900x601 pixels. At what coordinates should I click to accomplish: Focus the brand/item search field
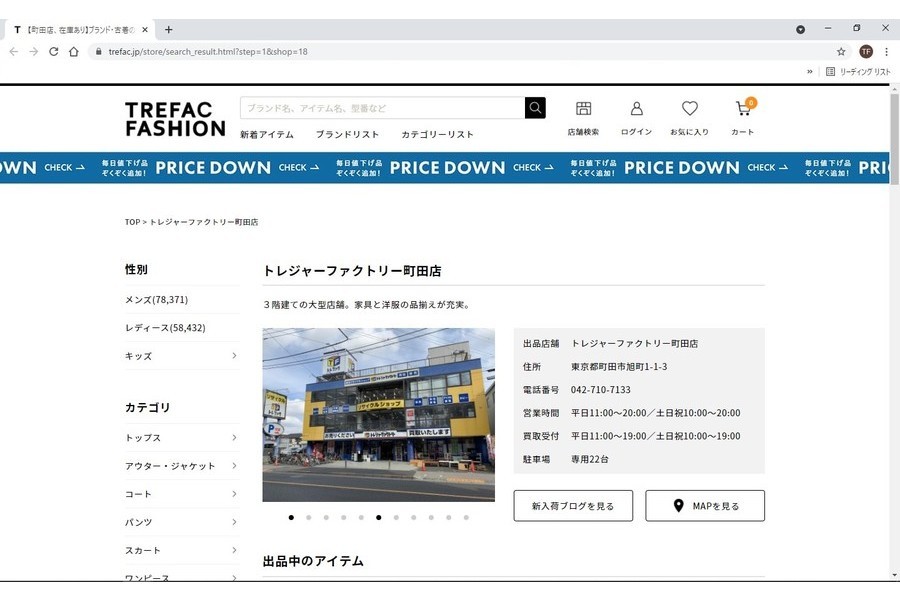tap(382, 107)
